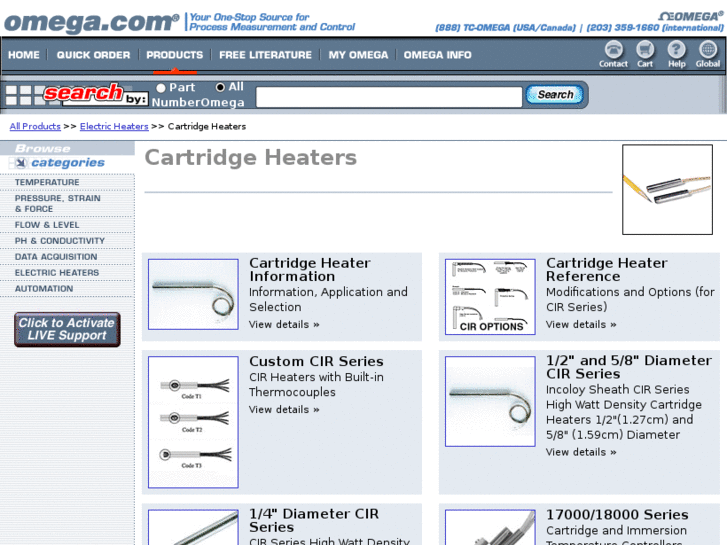This screenshot has width=727, height=545.
Task: Click the search text input field
Action: click(x=389, y=97)
